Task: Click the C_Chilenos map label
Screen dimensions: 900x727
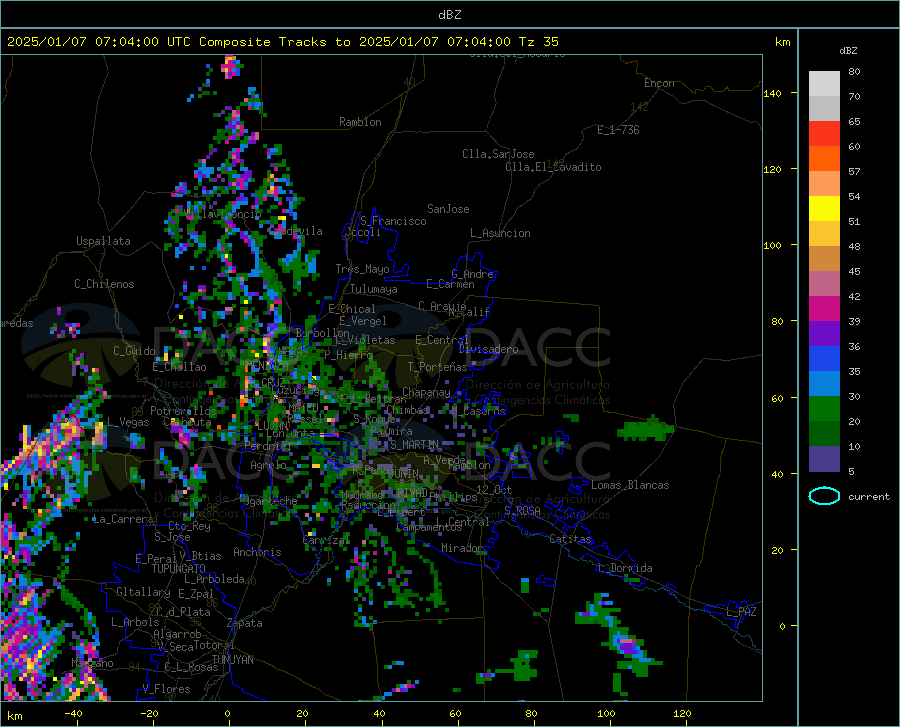Action: (x=104, y=284)
